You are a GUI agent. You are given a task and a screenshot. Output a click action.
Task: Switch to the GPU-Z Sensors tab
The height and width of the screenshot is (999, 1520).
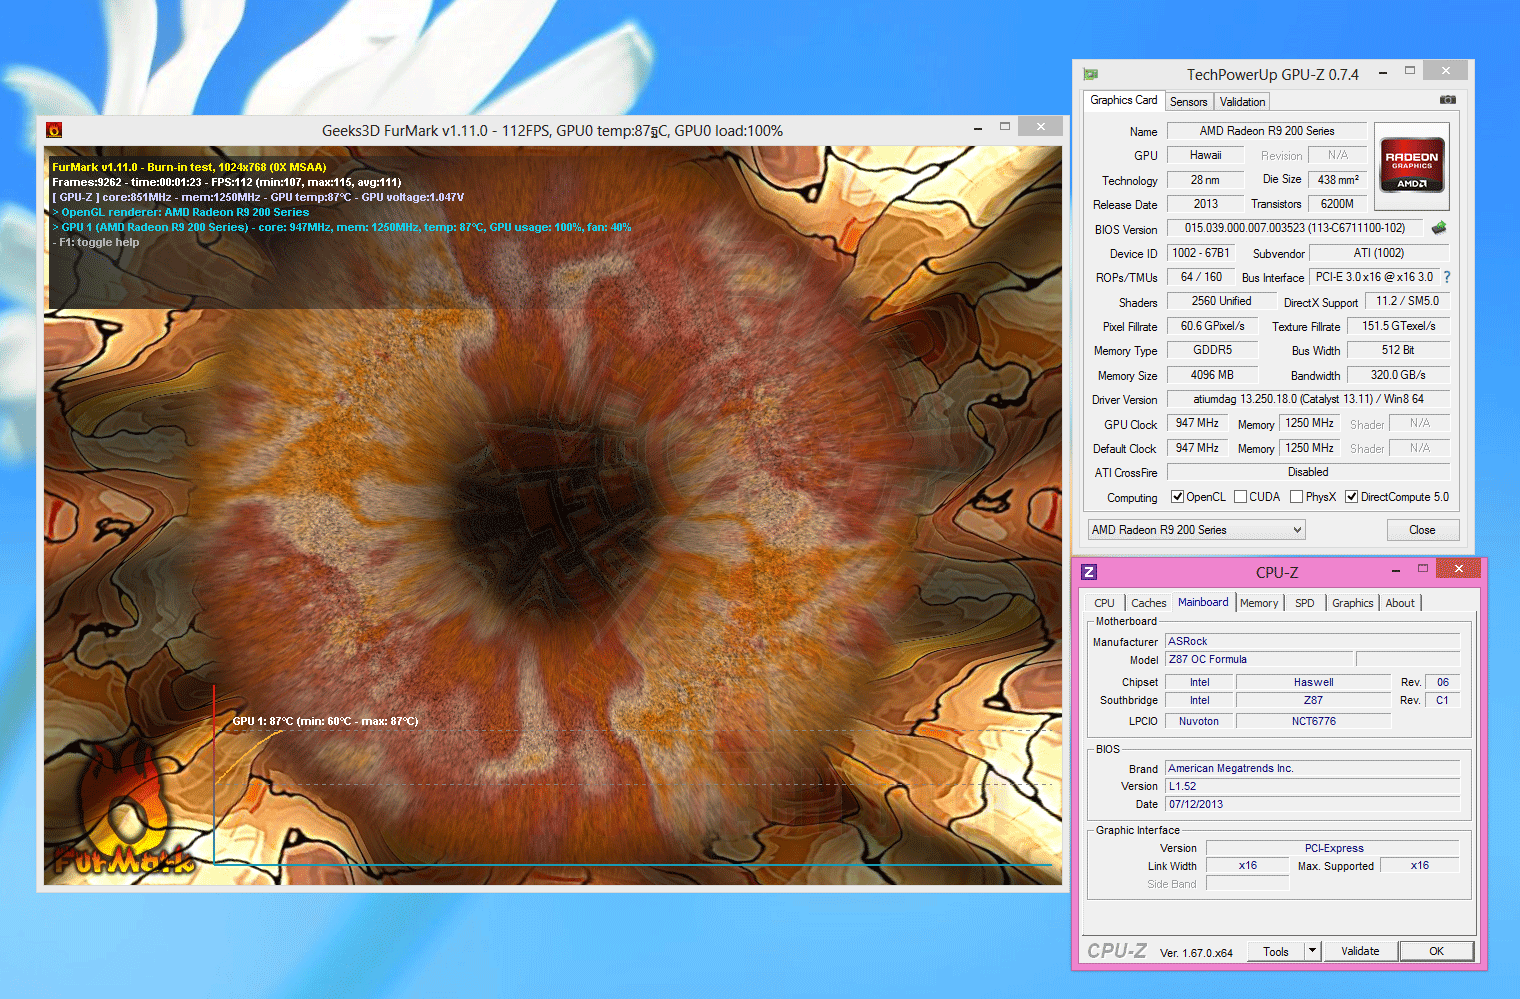click(1188, 102)
